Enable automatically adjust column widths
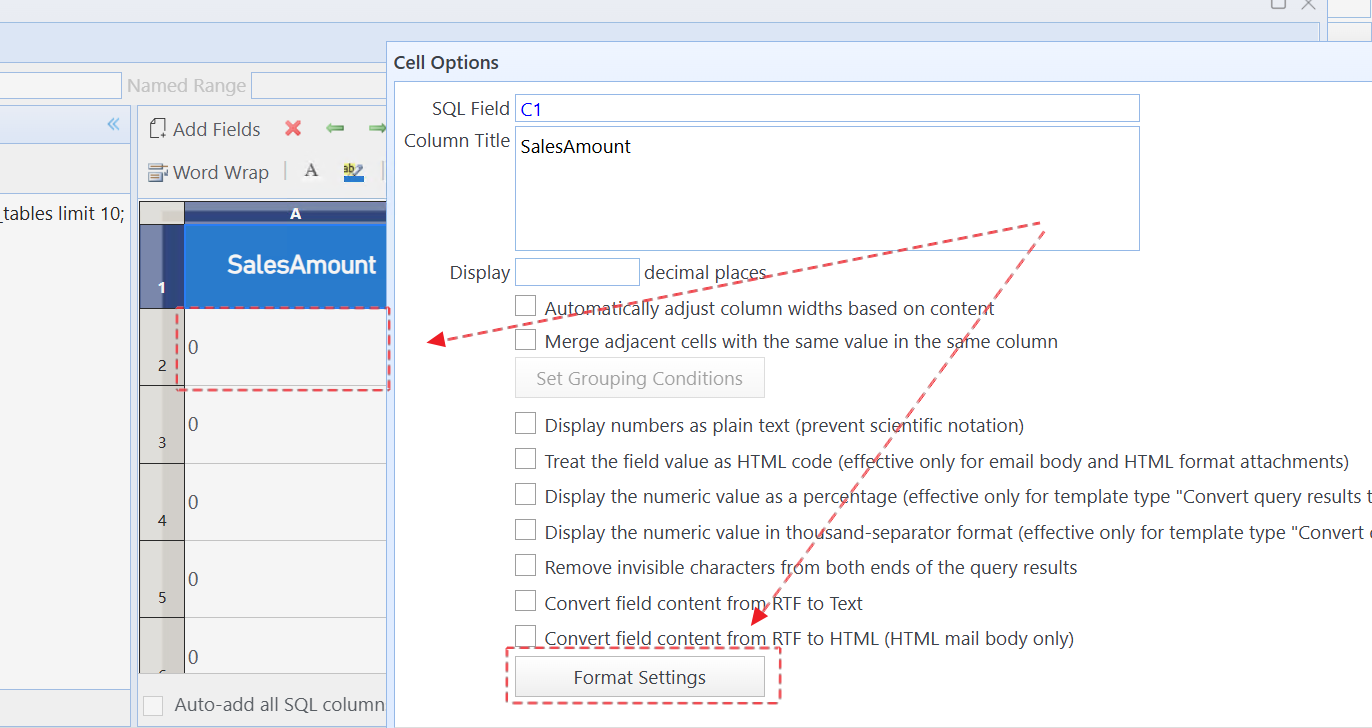1372x728 pixels. [x=526, y=306]
